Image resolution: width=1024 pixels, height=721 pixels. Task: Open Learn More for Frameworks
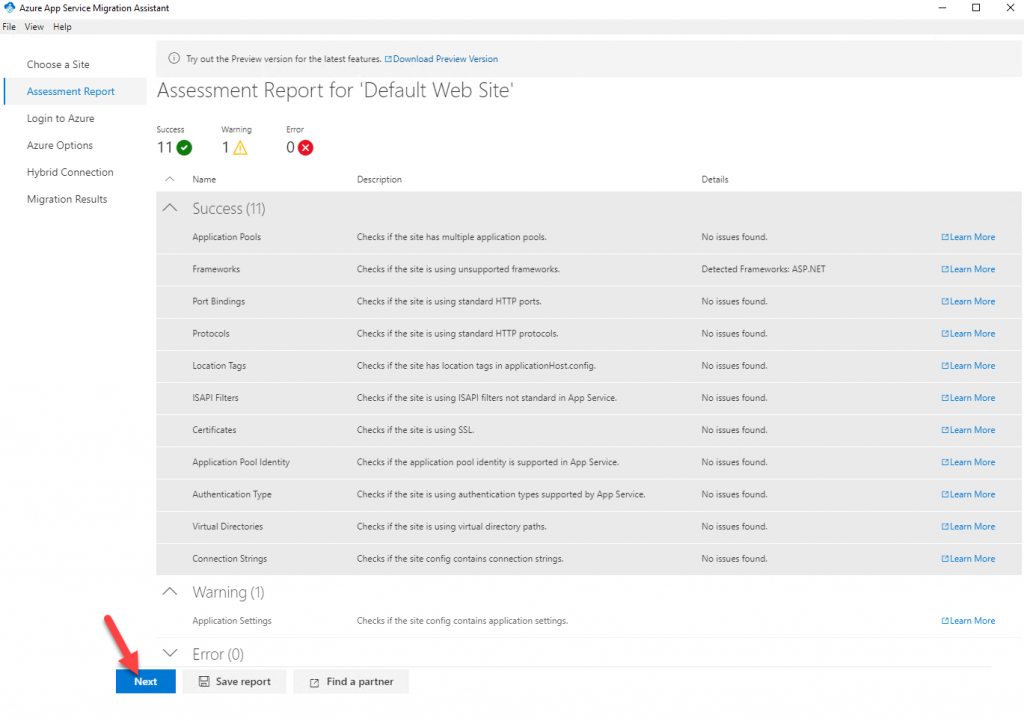pyautogui.click(x=968, y=269)
